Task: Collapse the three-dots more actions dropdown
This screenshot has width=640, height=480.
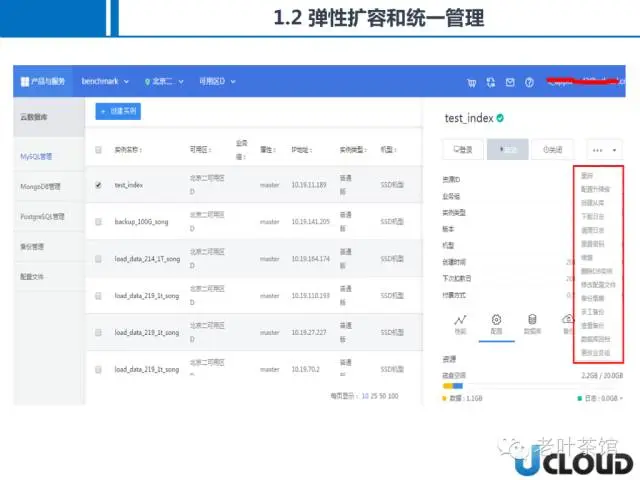Action: pos(604,150)
